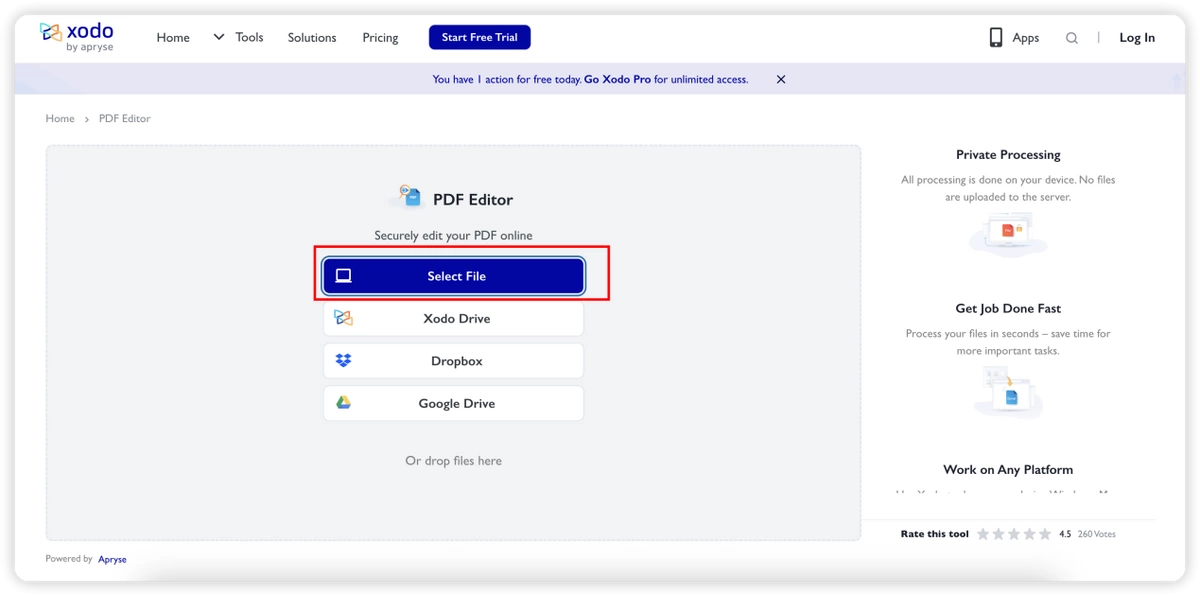
Task: Click the Dropbox icon in the upload options
Action: [343, 360]
